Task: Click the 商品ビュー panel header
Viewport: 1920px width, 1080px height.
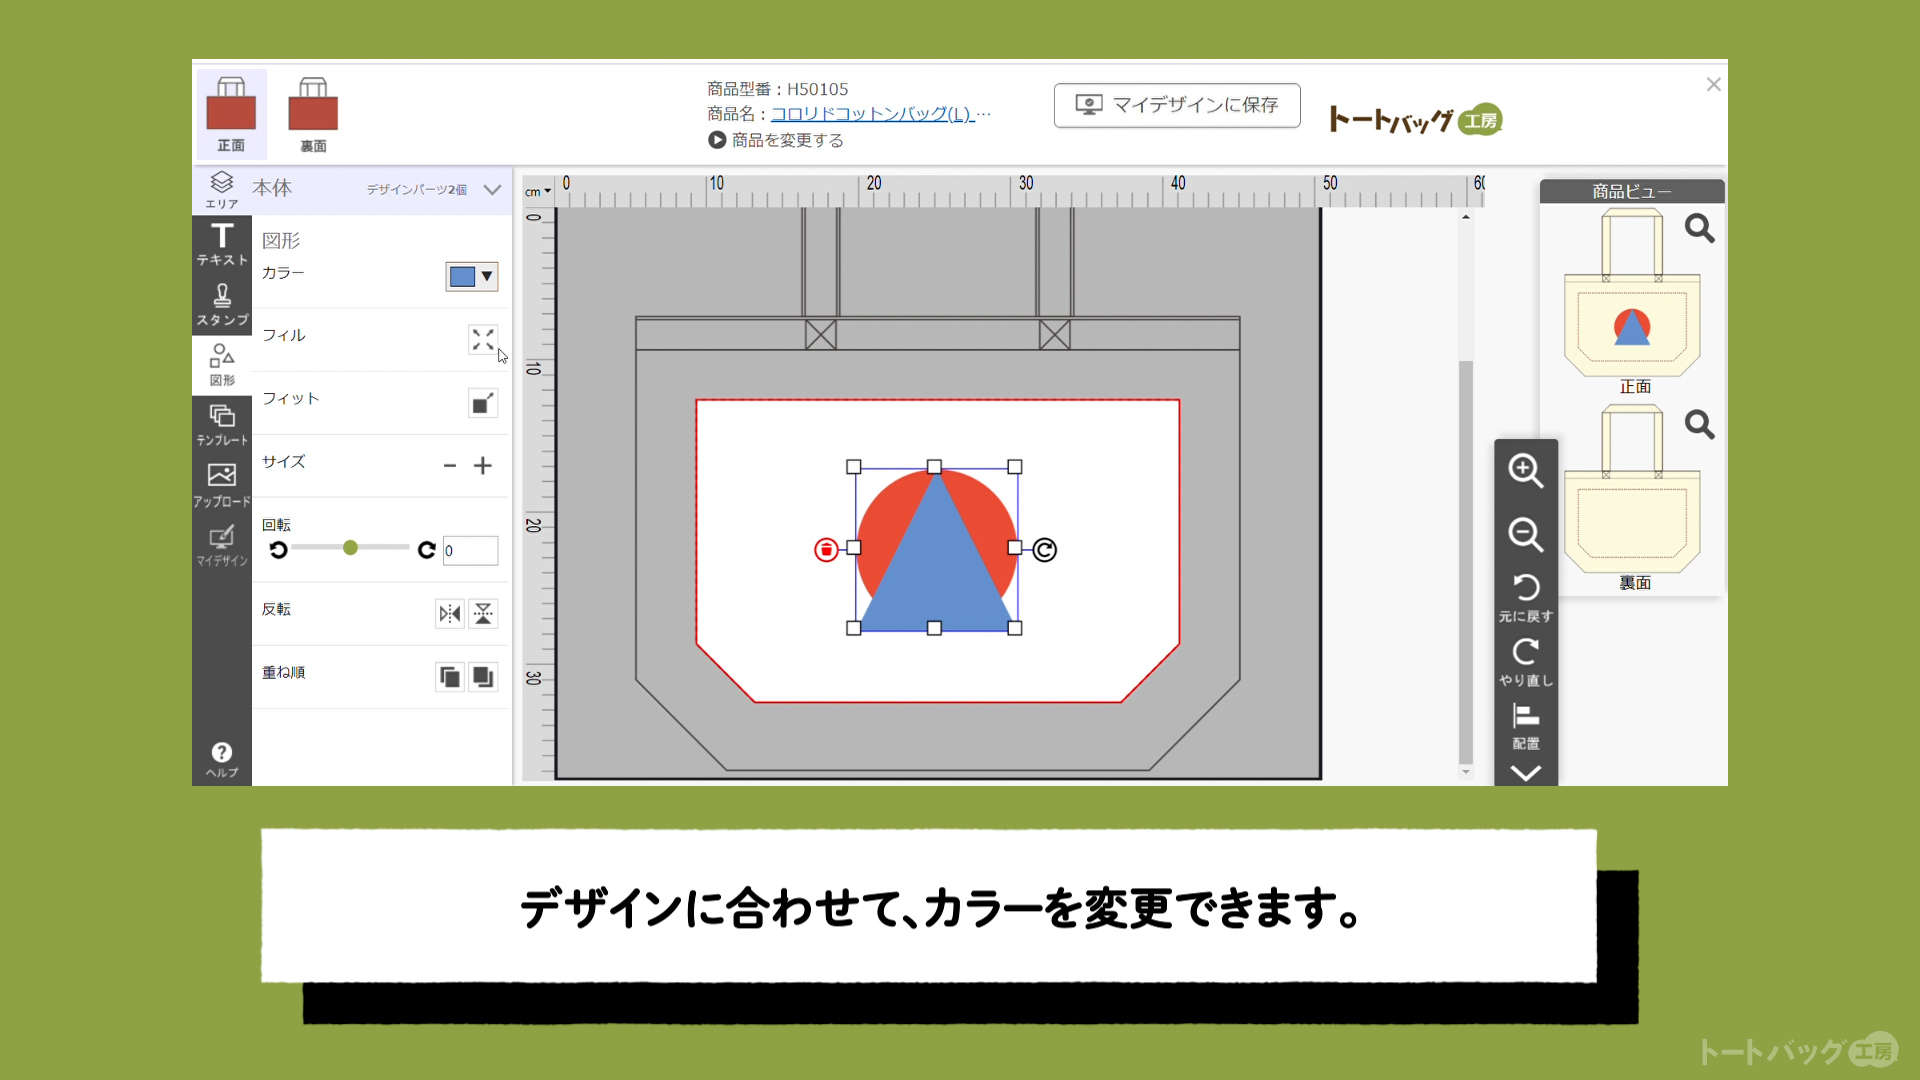Action: coord(1632,191)
